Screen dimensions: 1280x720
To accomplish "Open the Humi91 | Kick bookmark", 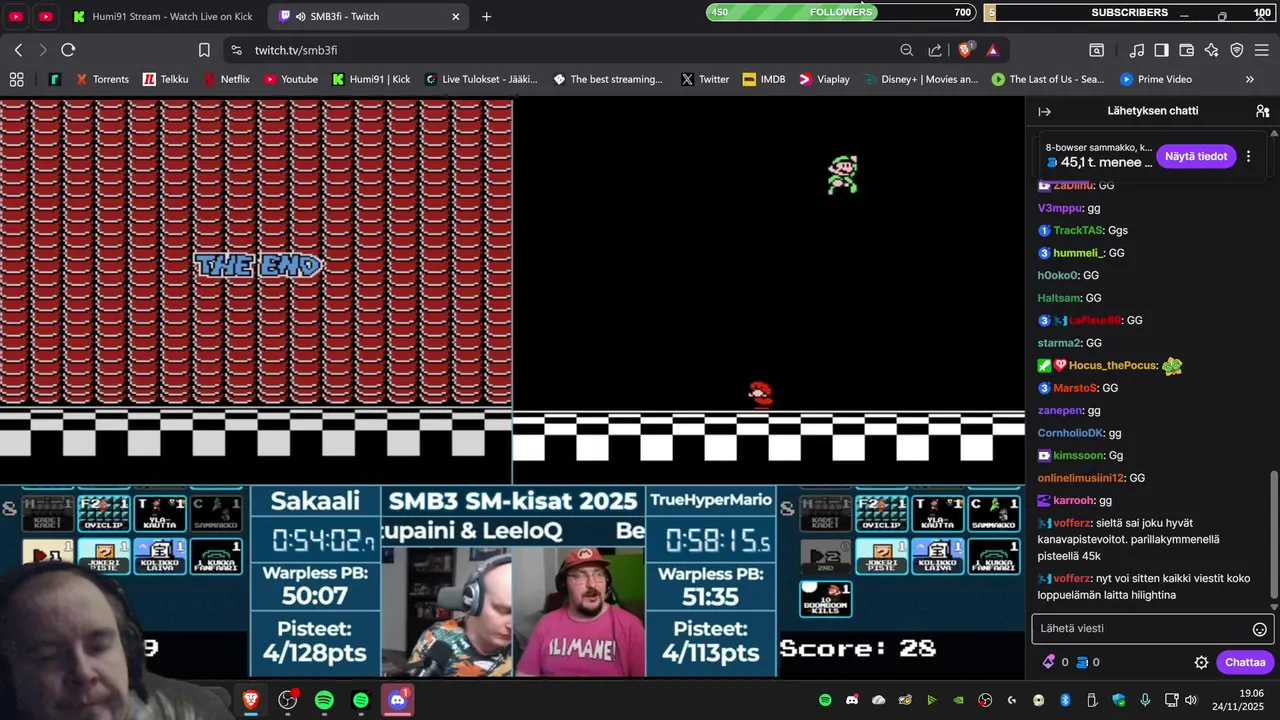I will [371, 79].
